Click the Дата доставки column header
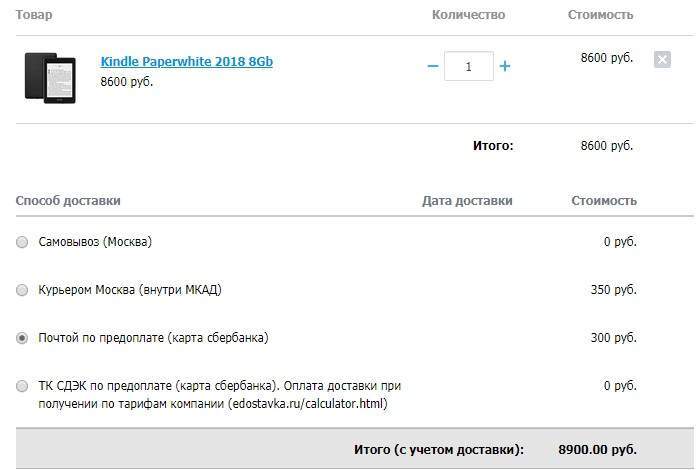 point(467,201)
